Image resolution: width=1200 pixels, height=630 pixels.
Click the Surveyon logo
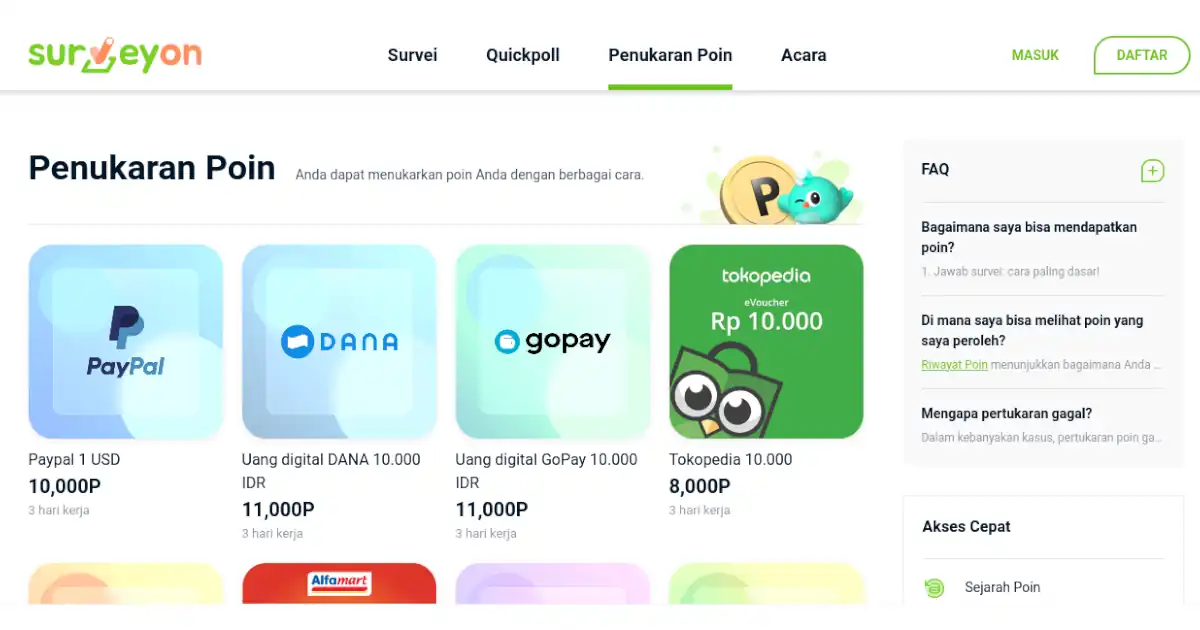(x=115, y=54)
